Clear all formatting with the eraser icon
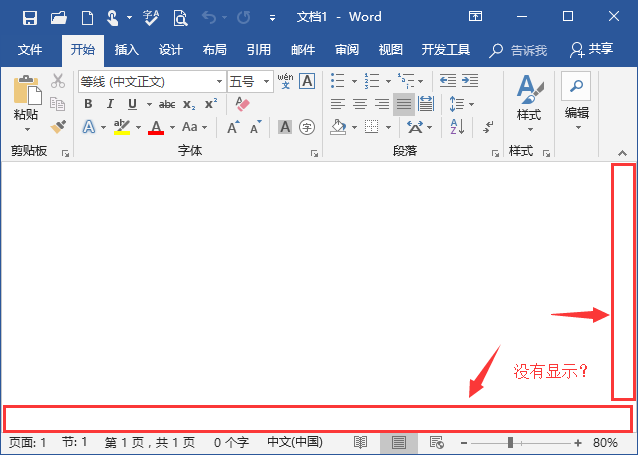This screenshot has height=455, width=638. [x=241, y=103]
